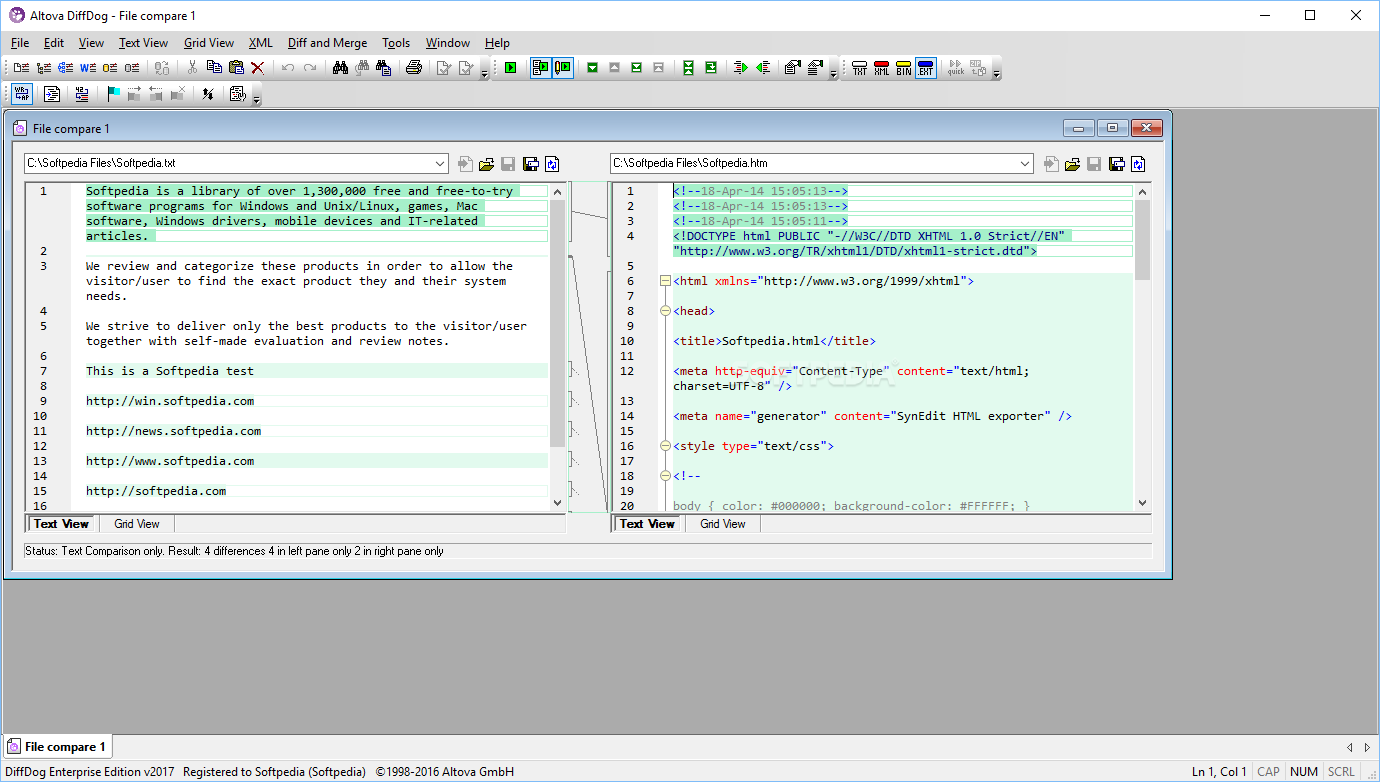Open comparison mode toolbar overflow arrow
The height and width of the screenshot is (782, 1380).
(x=996, y=72)
